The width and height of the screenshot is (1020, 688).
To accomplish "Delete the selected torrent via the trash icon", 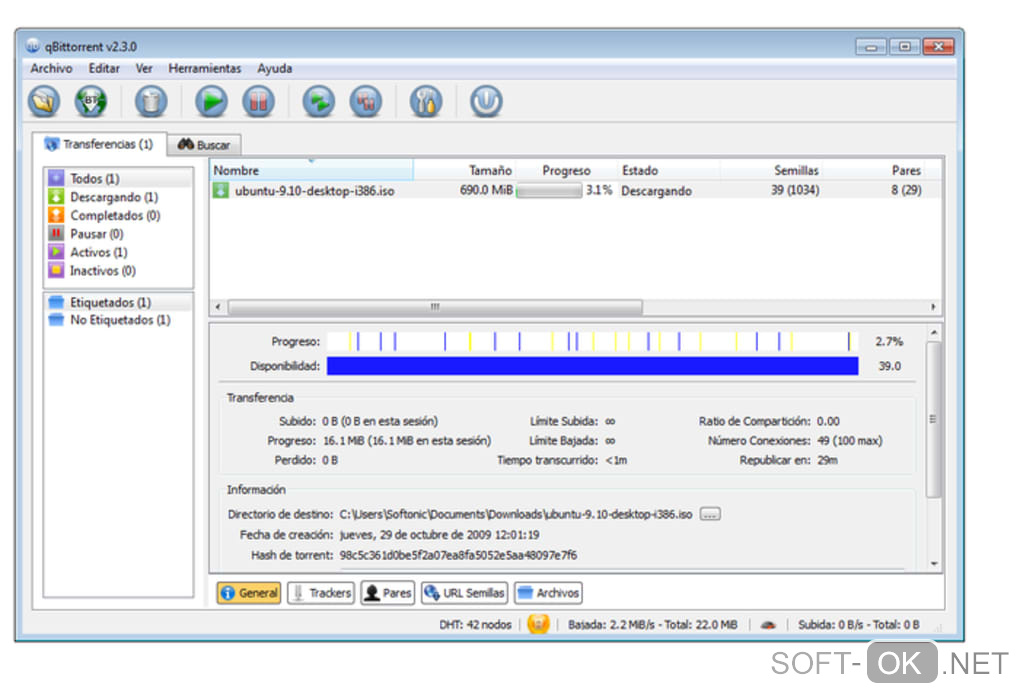I will [x=151, y=101].
